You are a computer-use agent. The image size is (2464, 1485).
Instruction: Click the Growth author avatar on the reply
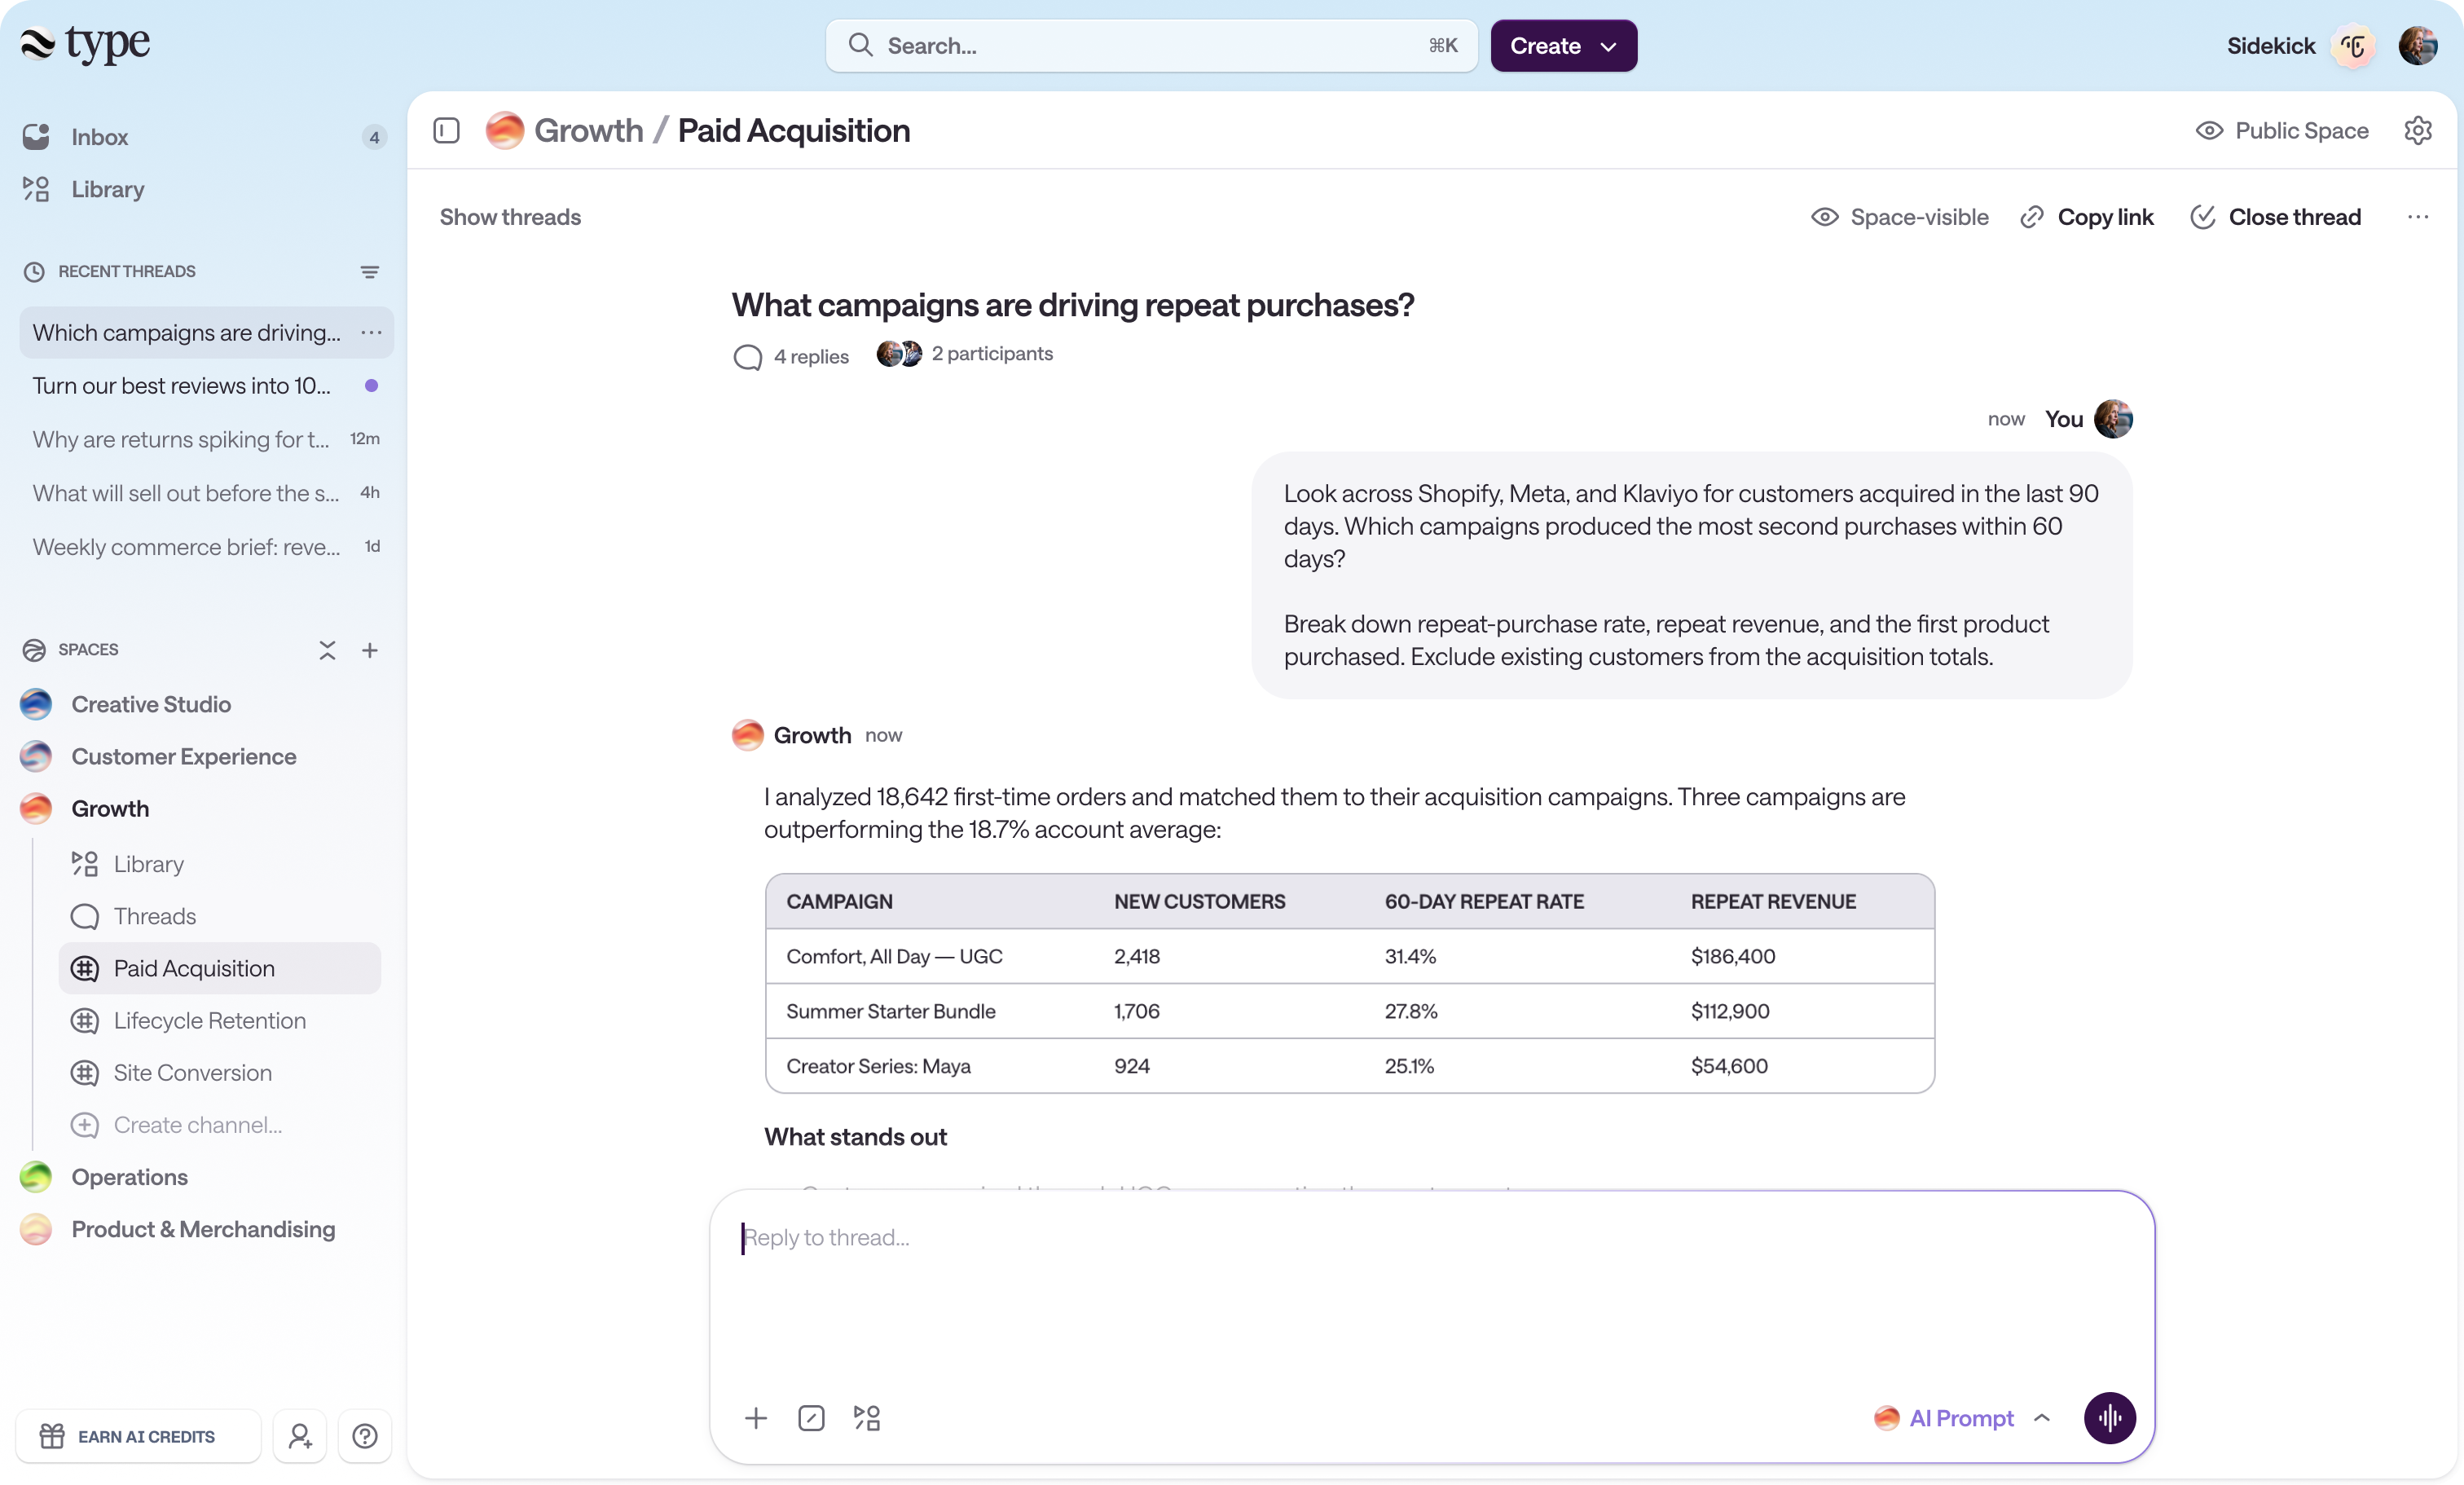point(747,735)
